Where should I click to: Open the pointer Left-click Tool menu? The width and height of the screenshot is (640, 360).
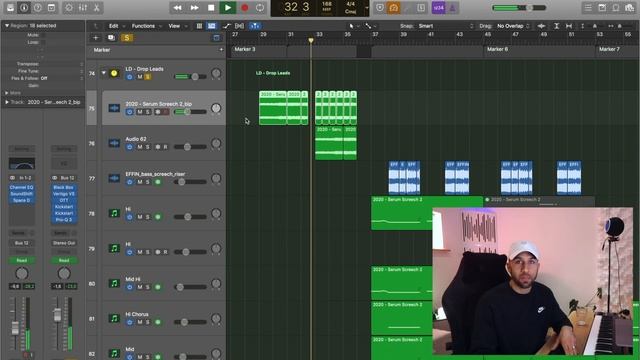tap(353, 26)
